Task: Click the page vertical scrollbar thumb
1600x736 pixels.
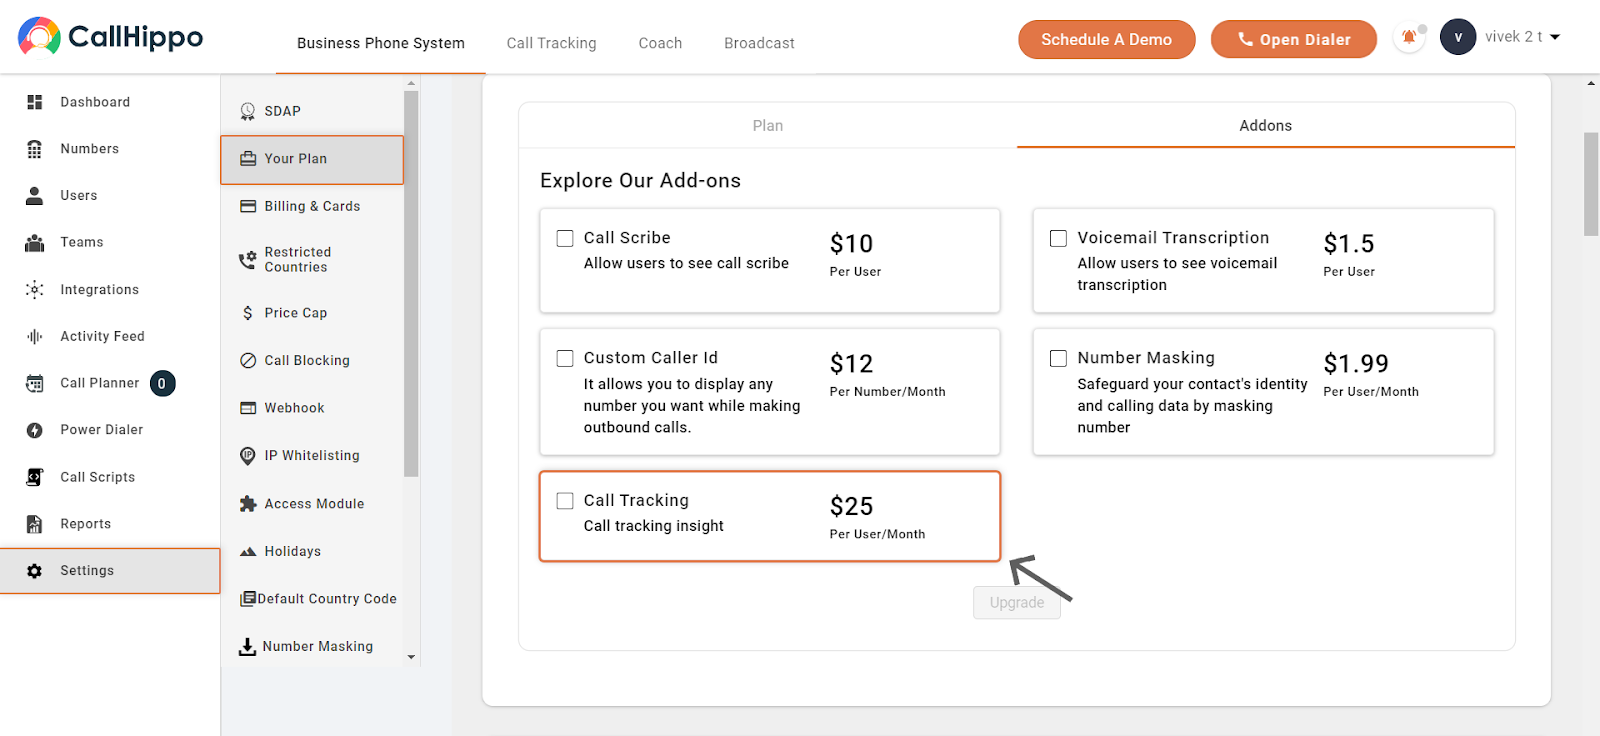Action: pyautogui.click(x=1591, y=184)
